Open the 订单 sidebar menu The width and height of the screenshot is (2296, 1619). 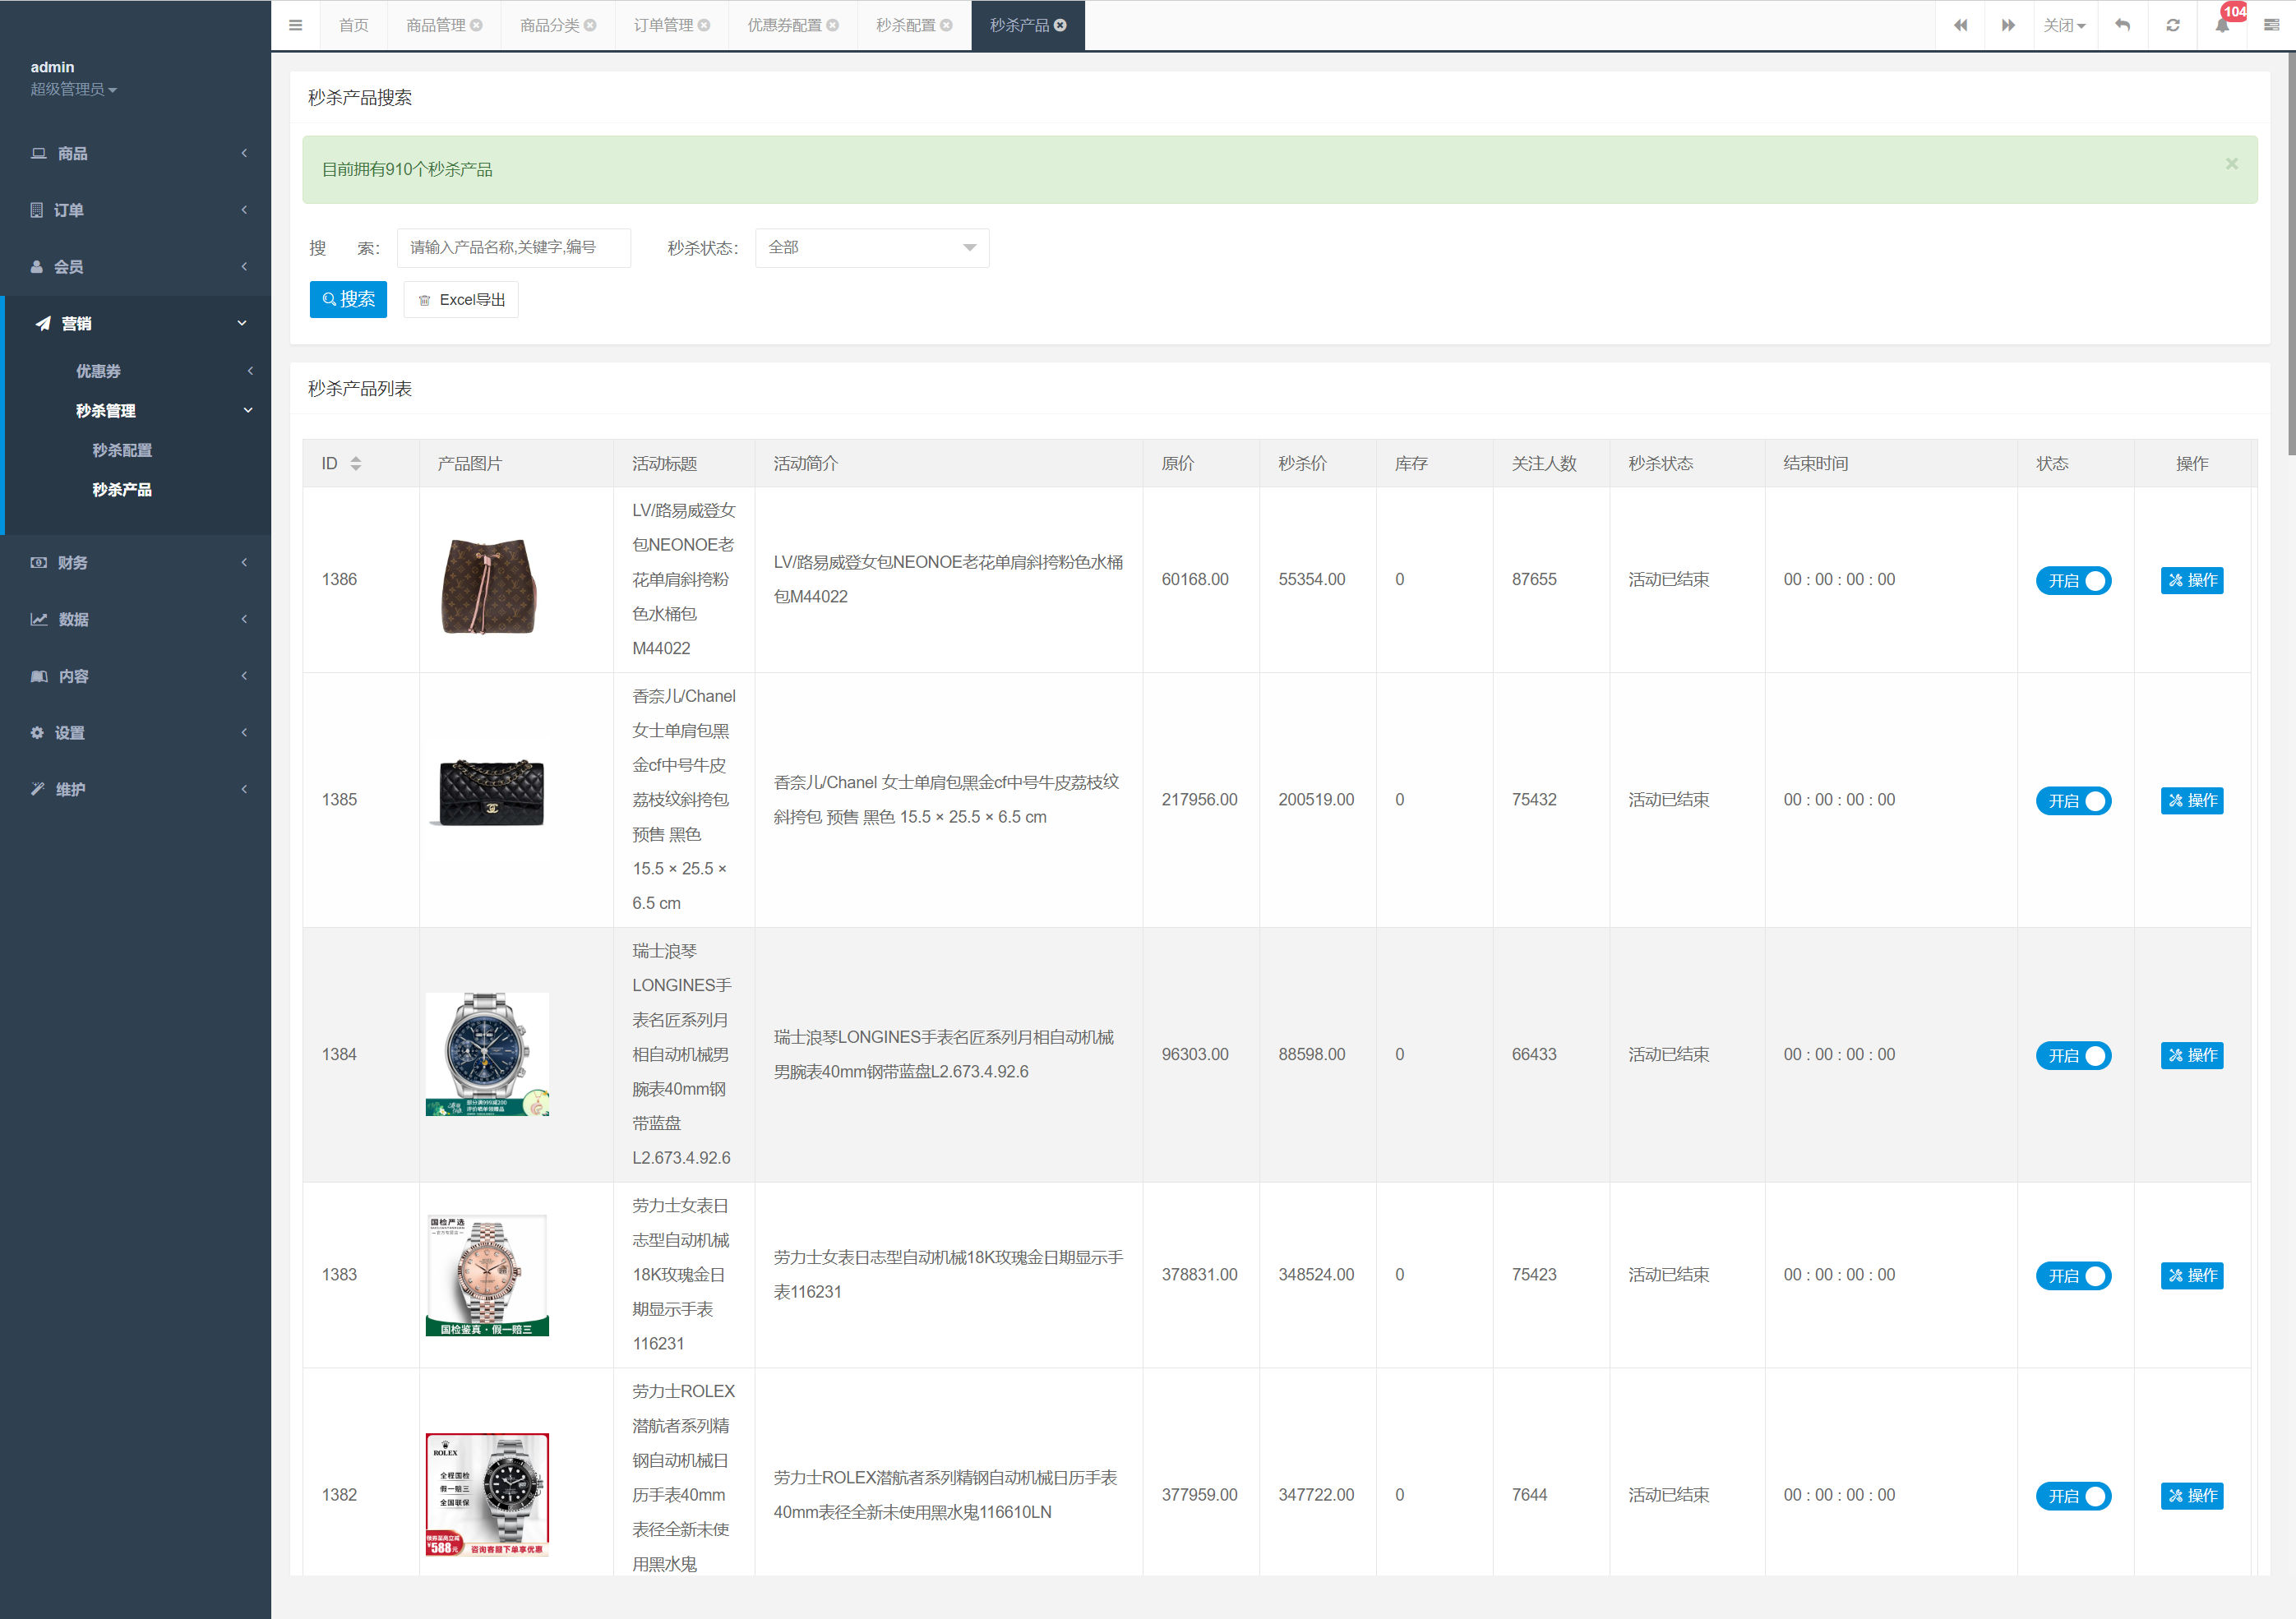click(x=136, y=210)
